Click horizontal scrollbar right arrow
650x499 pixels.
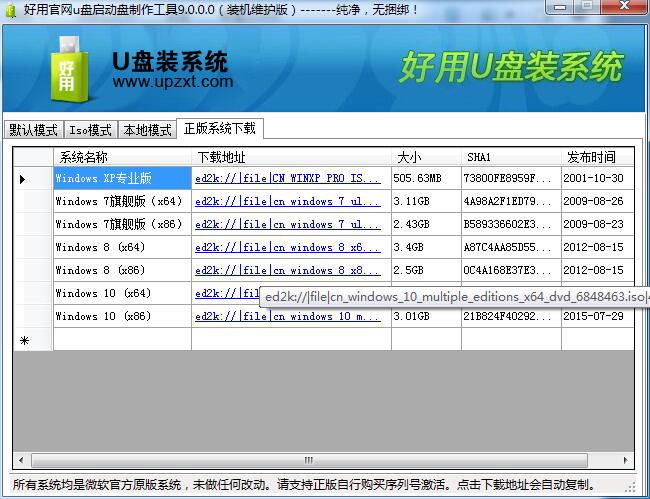[626, 460]
